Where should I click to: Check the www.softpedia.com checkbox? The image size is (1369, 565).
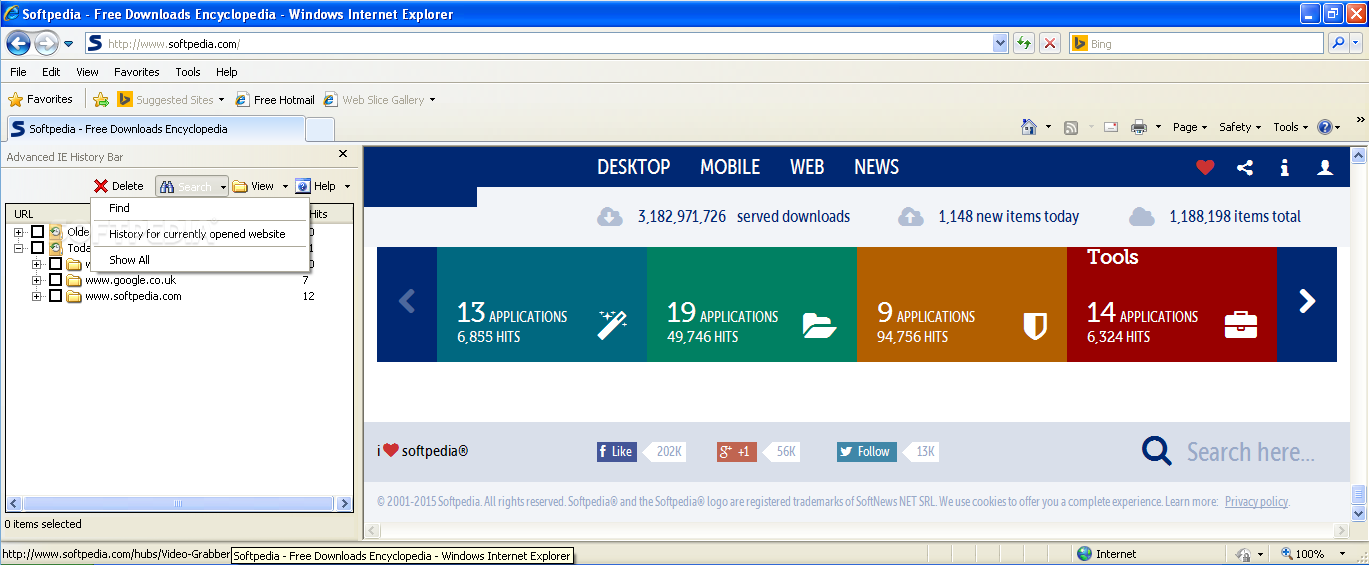pos(56,296)
